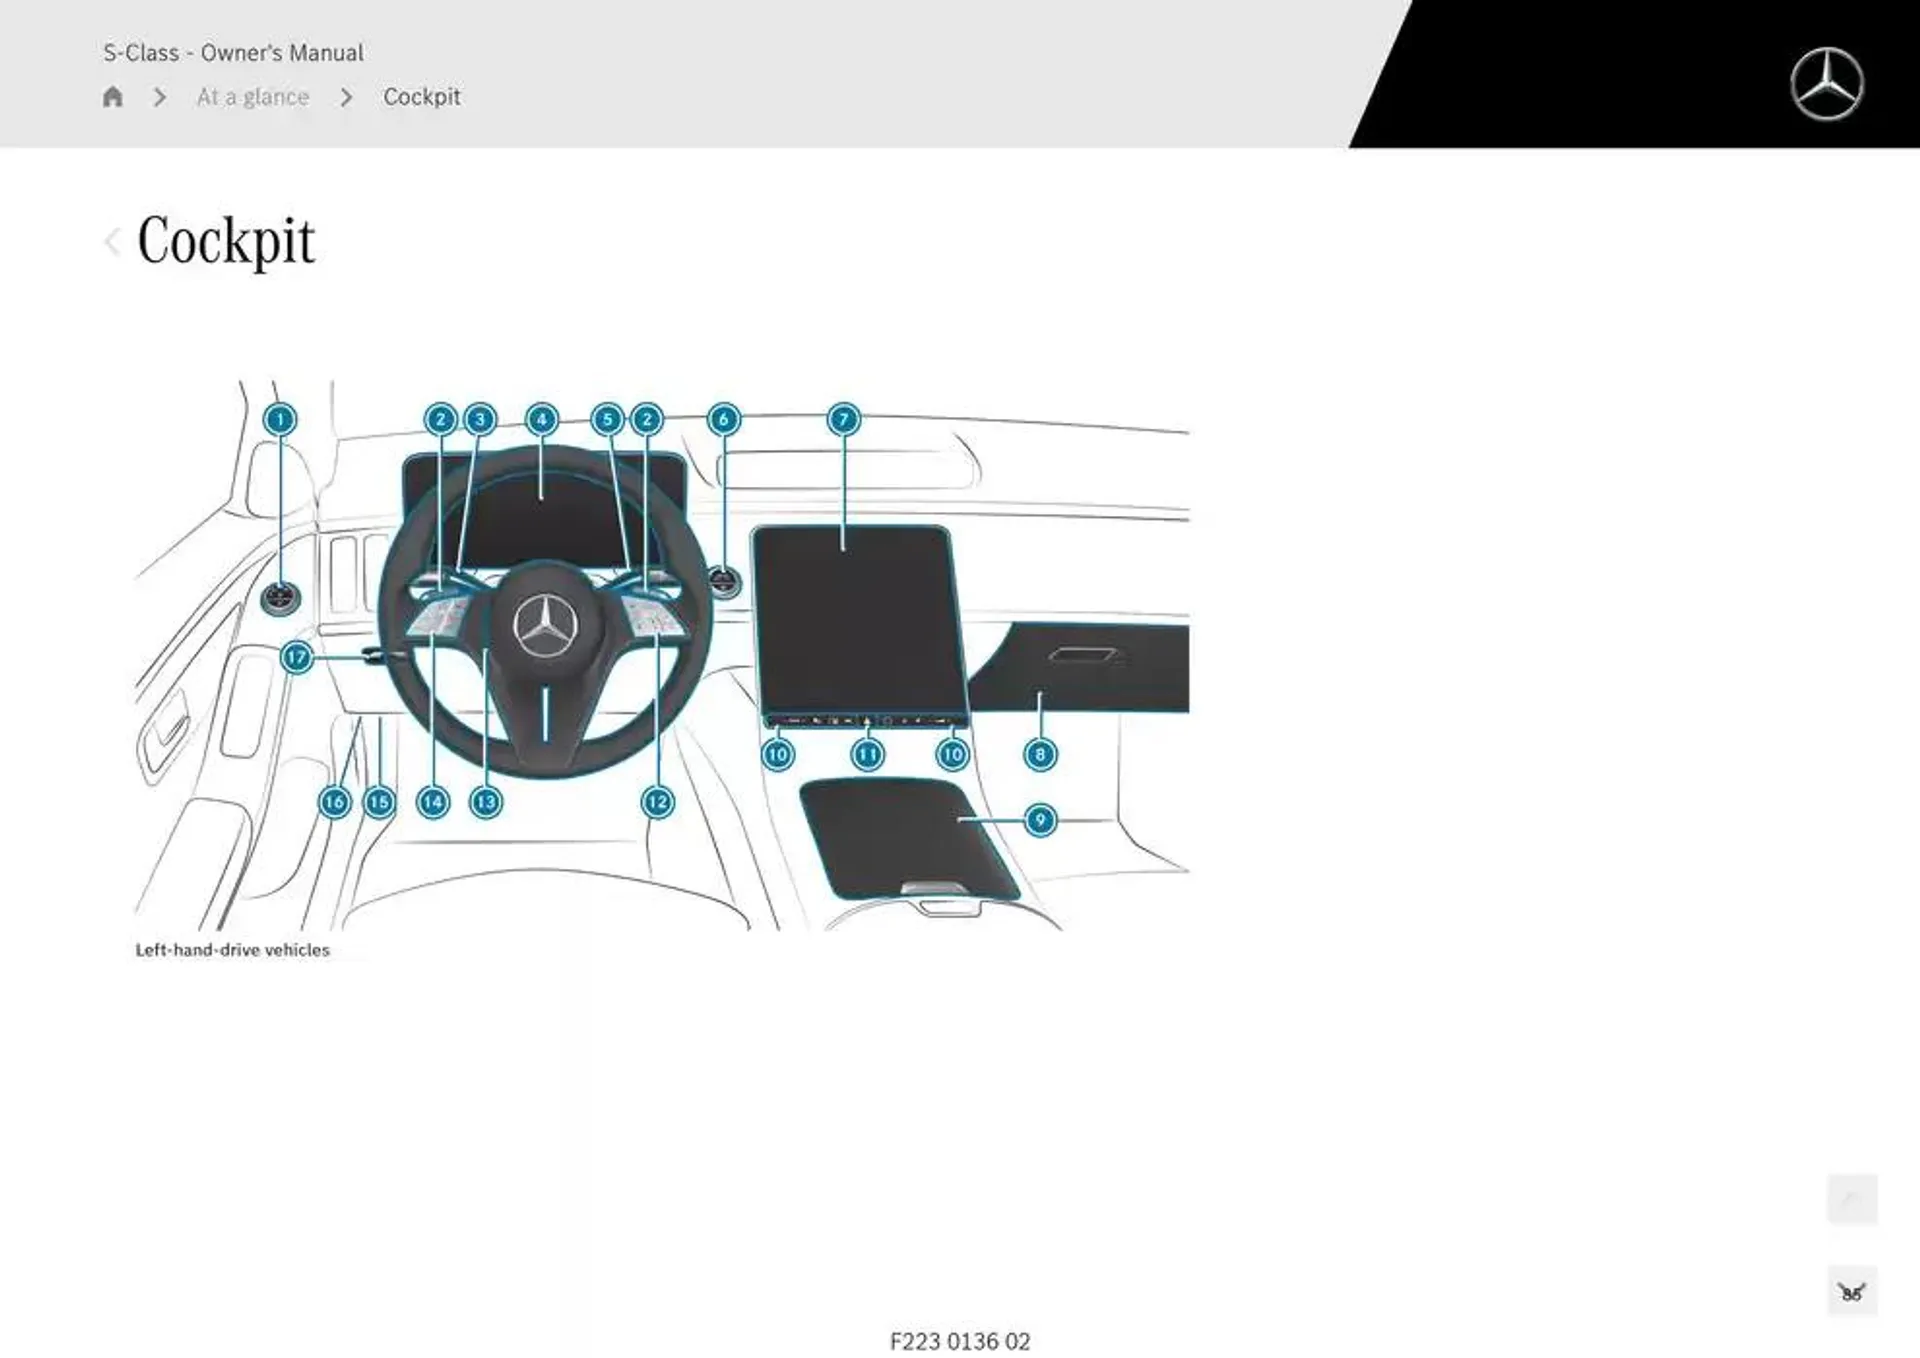
Task: Select hotspot marker 16 on cockpit diagram
Action: pos(334,802)
